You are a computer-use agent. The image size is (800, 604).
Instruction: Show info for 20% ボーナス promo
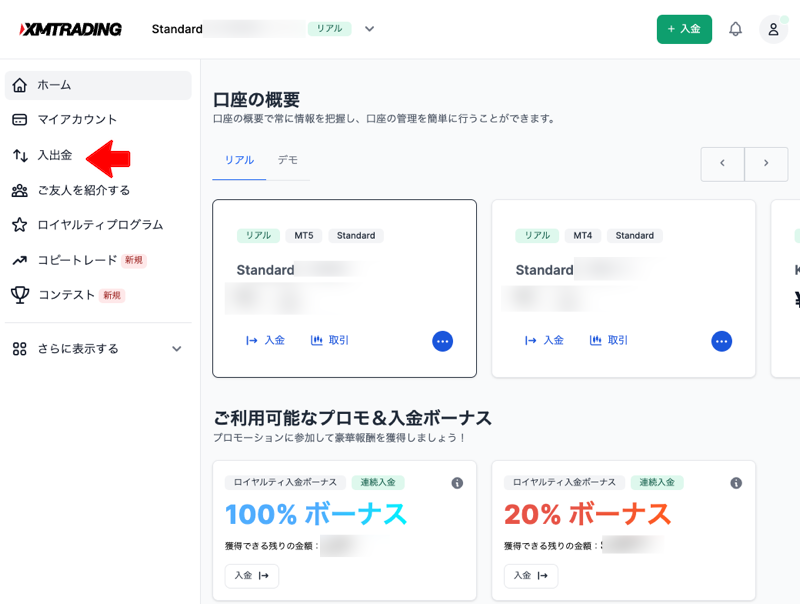click(736, 483)
